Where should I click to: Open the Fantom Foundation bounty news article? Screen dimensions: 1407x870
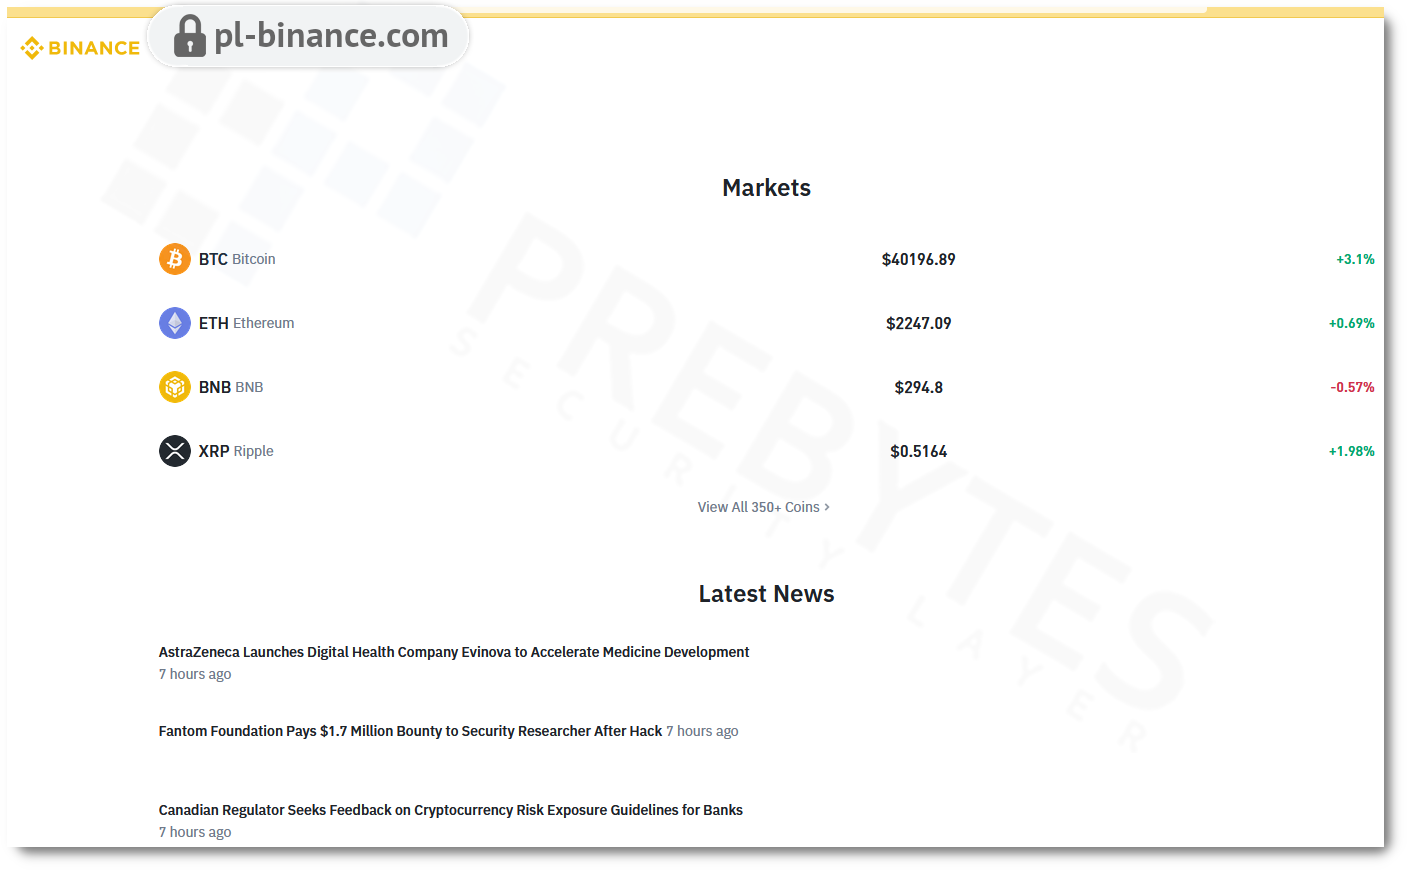pyautogui.click(x=410, y=731)
